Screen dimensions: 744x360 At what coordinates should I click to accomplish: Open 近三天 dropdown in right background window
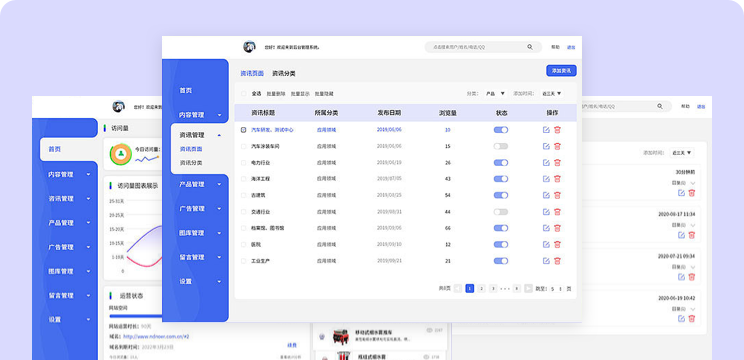tap(682, 153)
